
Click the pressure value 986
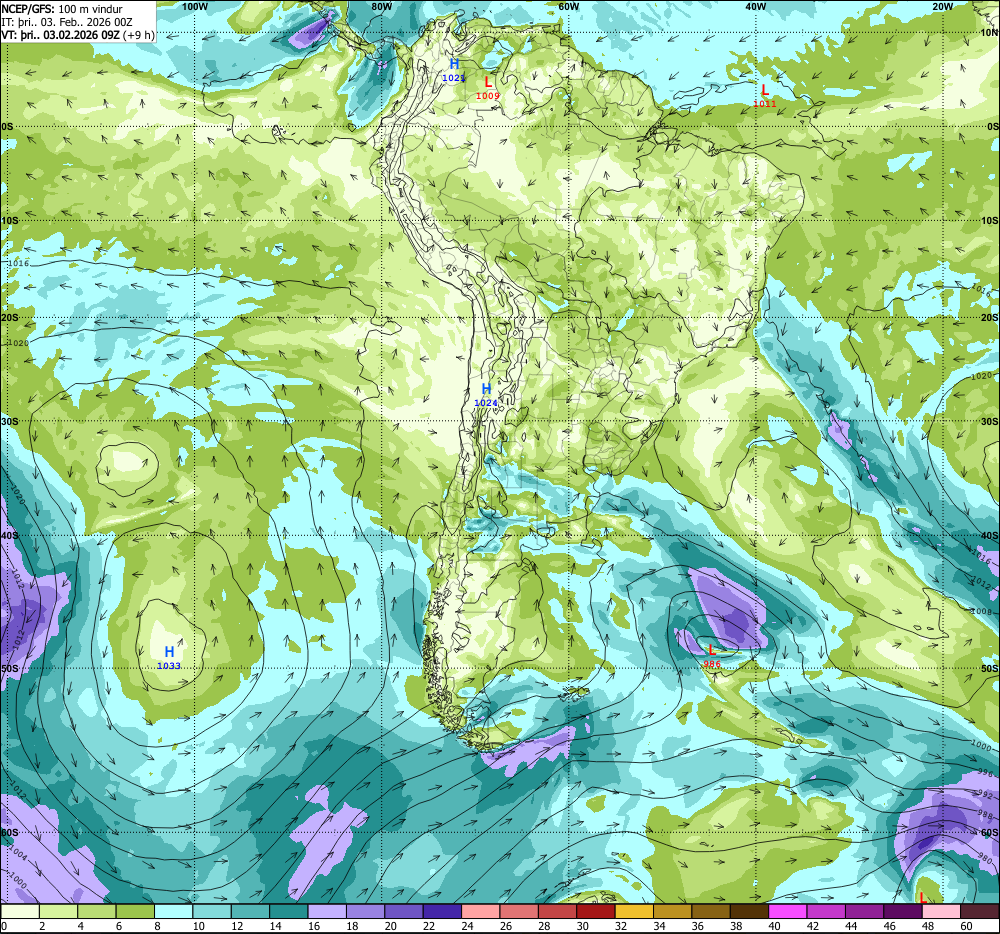[712, 664]
